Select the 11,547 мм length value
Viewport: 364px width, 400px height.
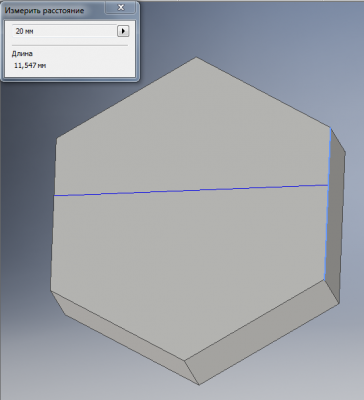coord(30,66)
